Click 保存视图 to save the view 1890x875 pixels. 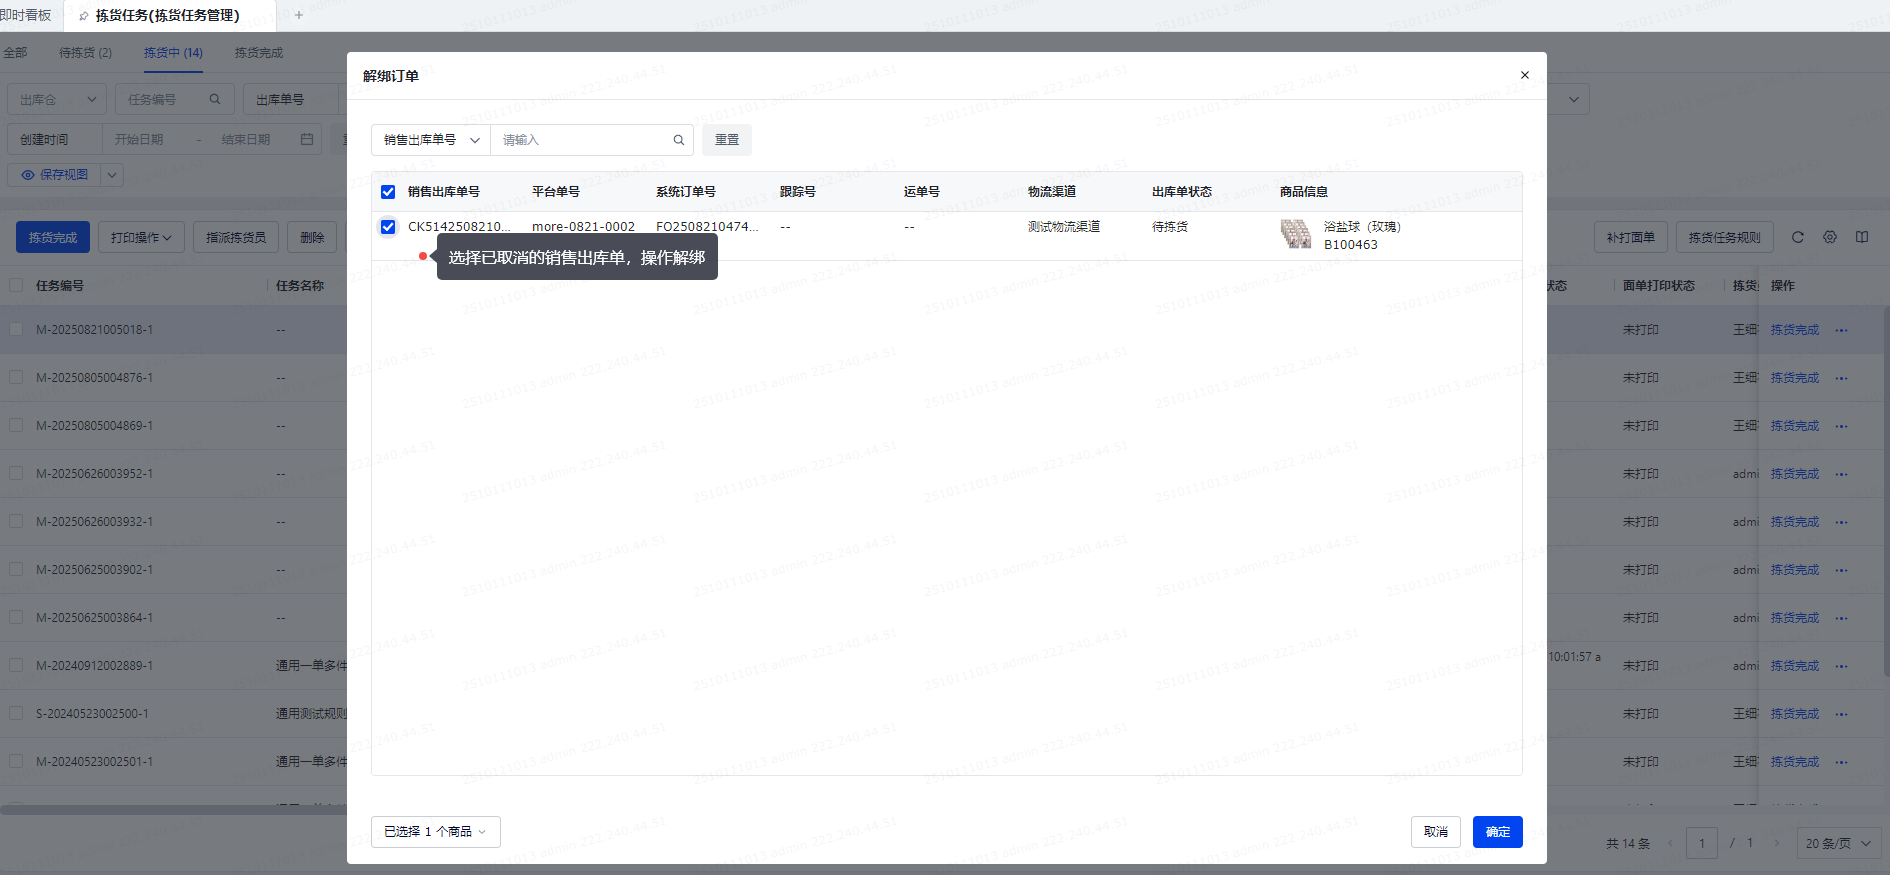tap(55, 175)
